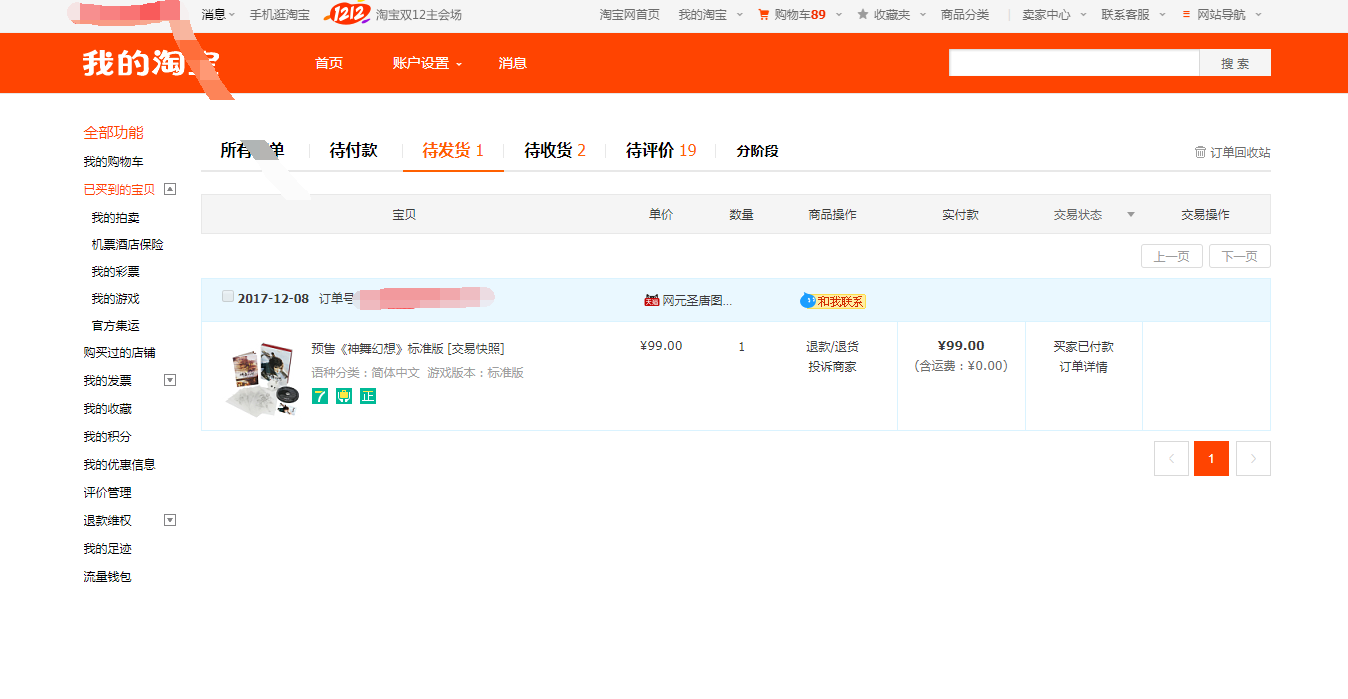Open the 交易快照 link

476,349
